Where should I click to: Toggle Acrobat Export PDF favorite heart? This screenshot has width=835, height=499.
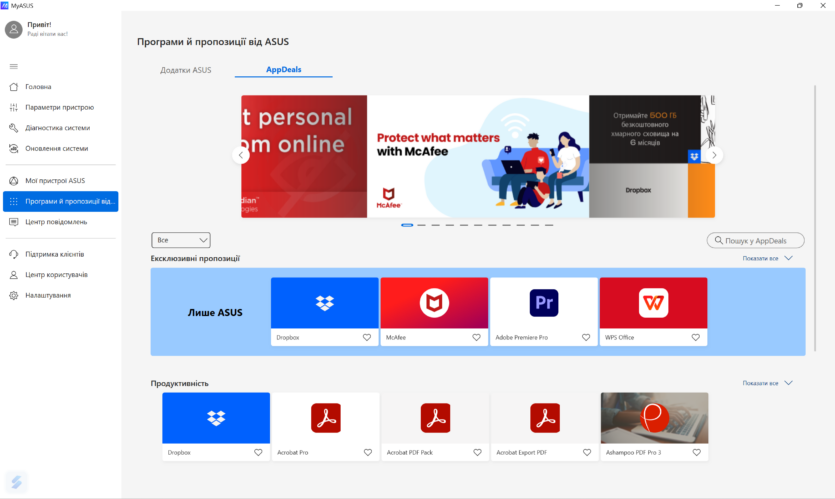click(x=587, y=453)
